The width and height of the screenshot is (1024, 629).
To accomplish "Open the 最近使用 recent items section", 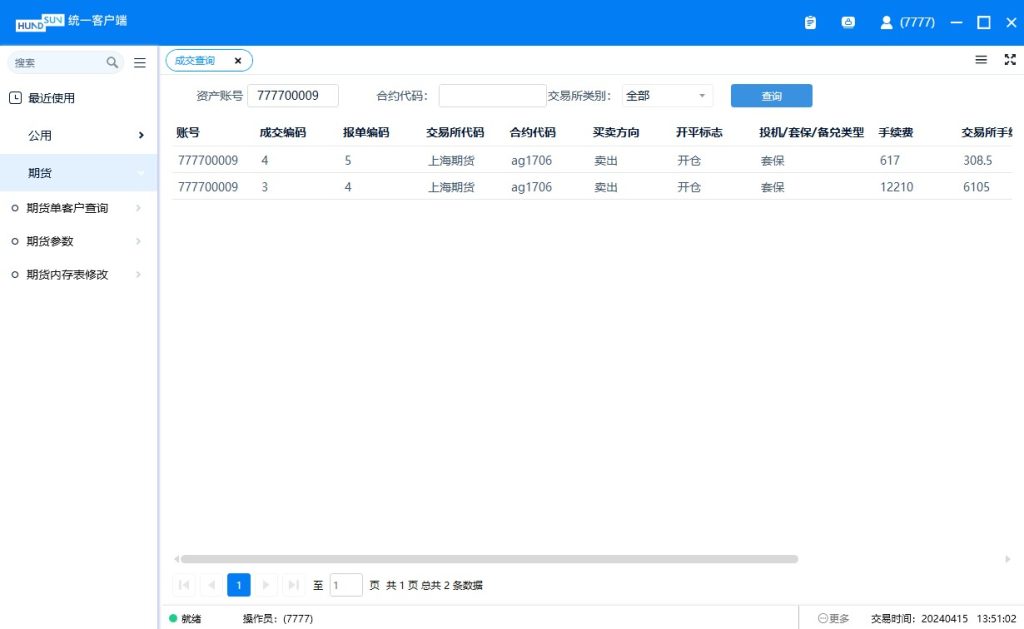I will tap(50, 98).
